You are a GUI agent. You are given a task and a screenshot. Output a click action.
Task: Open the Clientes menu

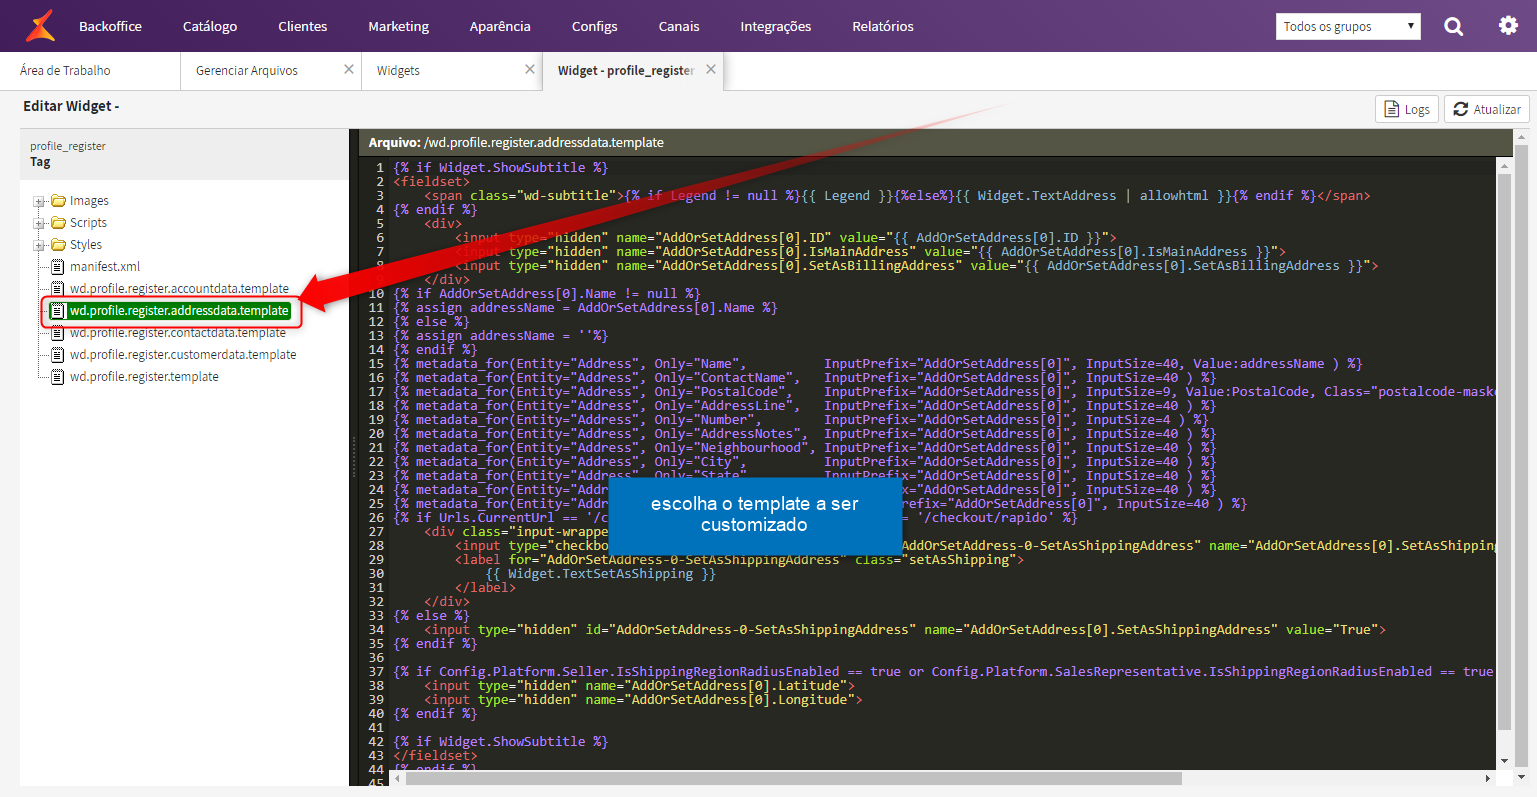(303, 26)
